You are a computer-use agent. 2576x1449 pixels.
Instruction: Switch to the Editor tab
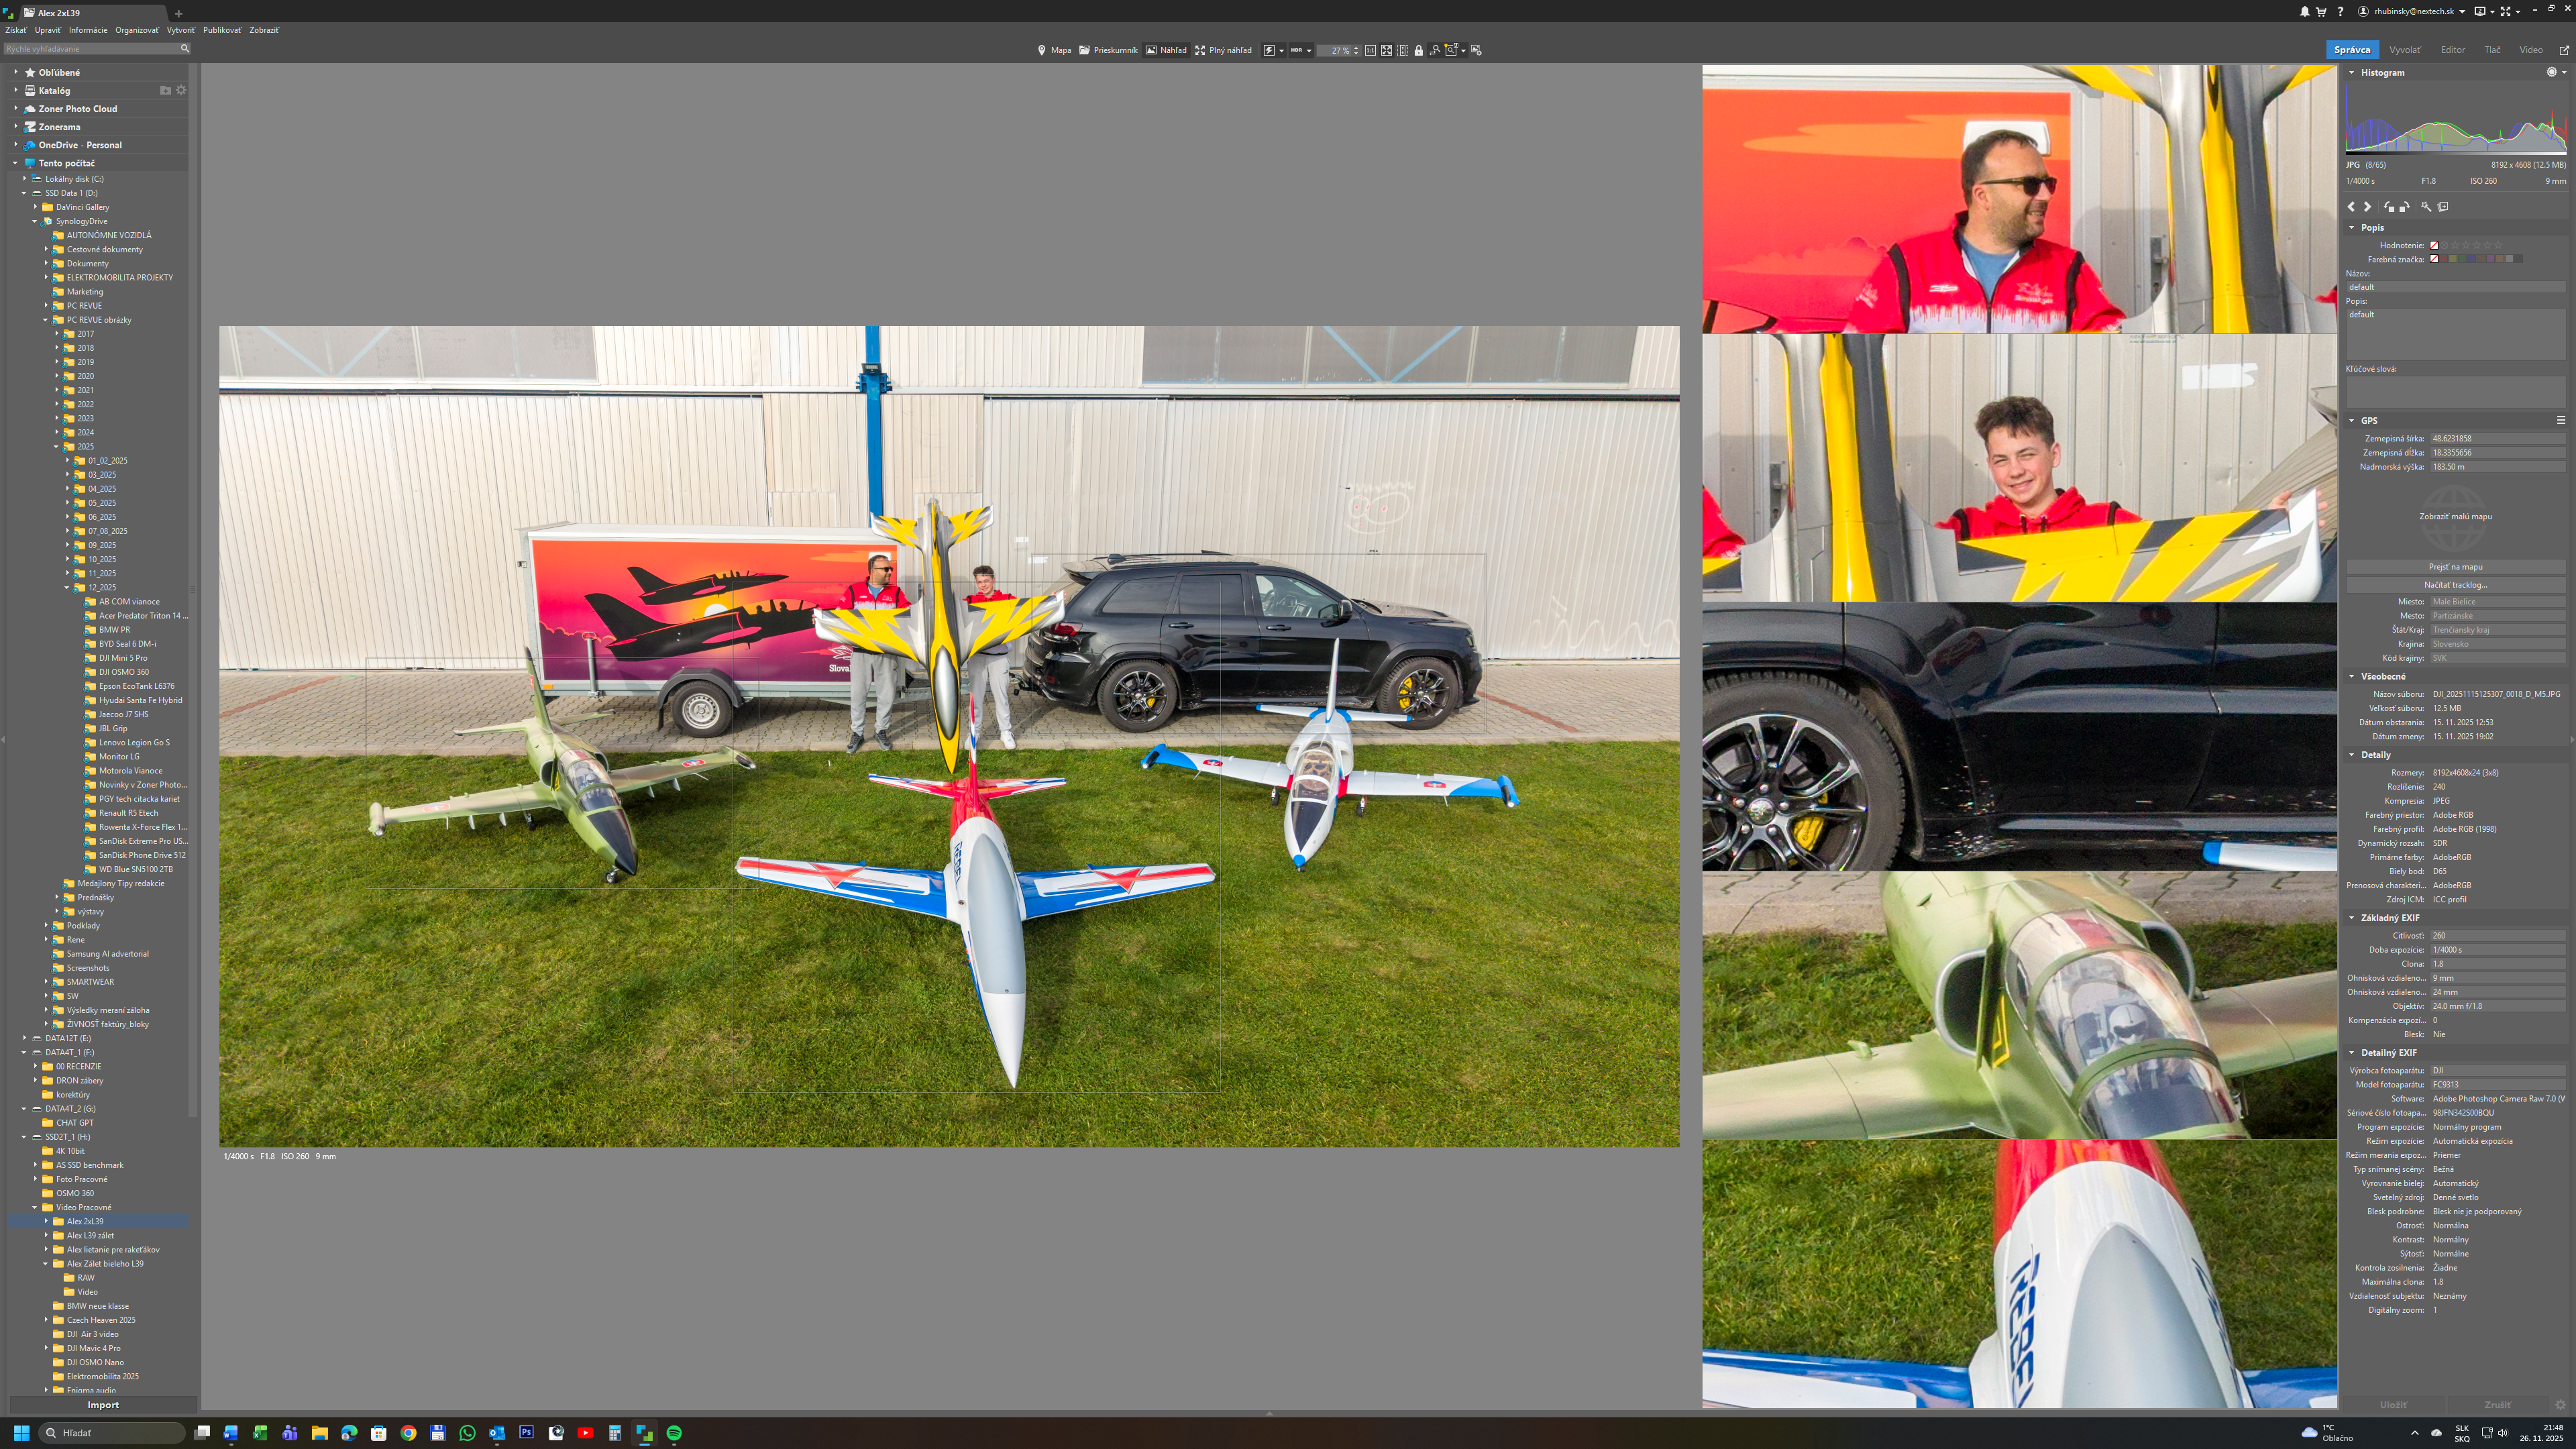(x=2452, y=50)
